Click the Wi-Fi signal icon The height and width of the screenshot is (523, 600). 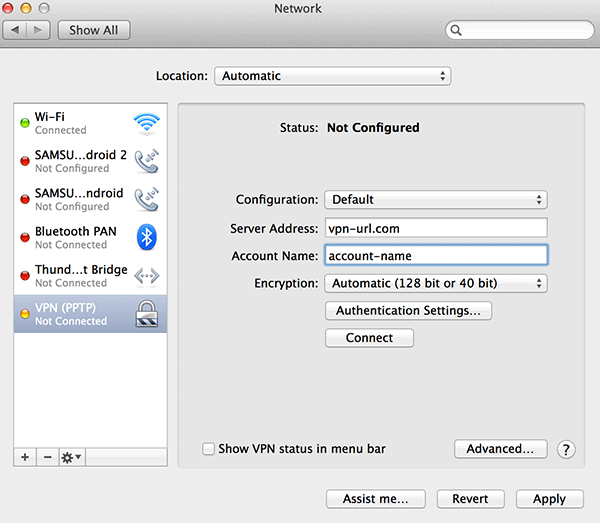click(147, 124)
